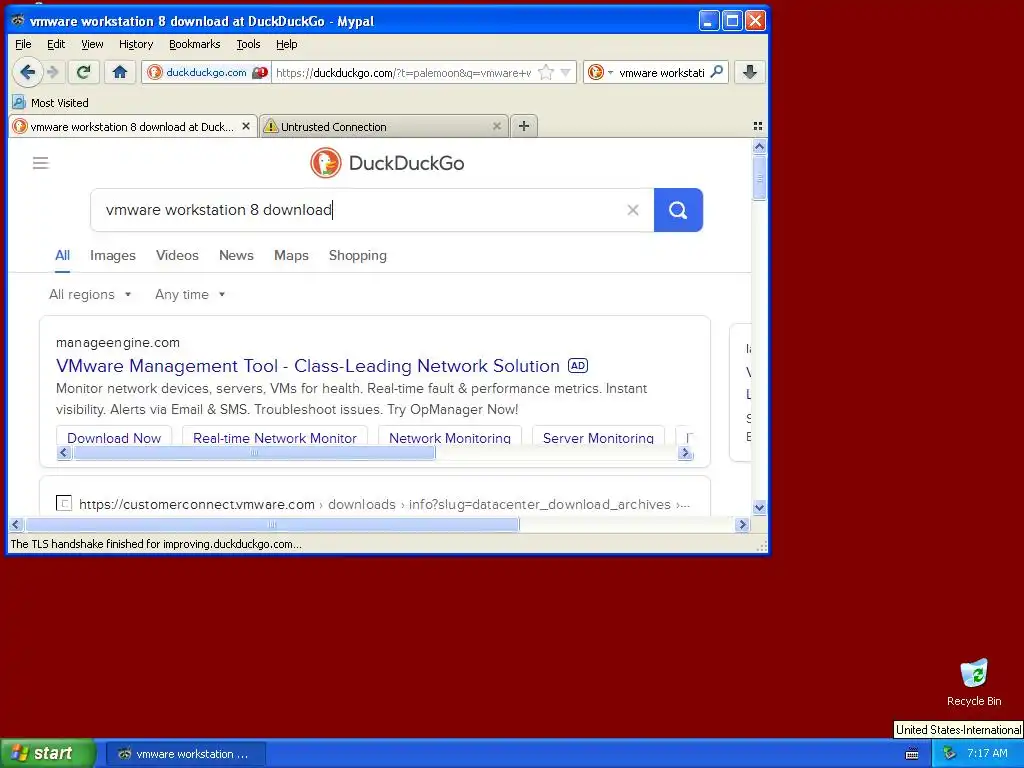Select the All results tab

(x=63, y=255)
